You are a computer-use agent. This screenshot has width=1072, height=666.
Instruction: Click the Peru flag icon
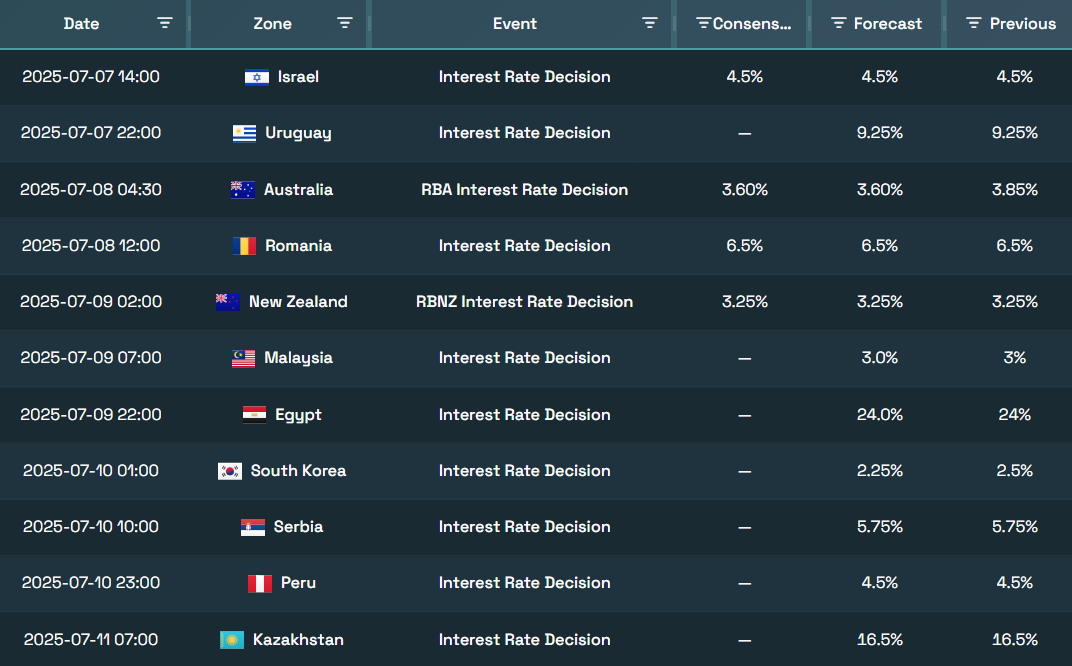click(x=260, y=583)
